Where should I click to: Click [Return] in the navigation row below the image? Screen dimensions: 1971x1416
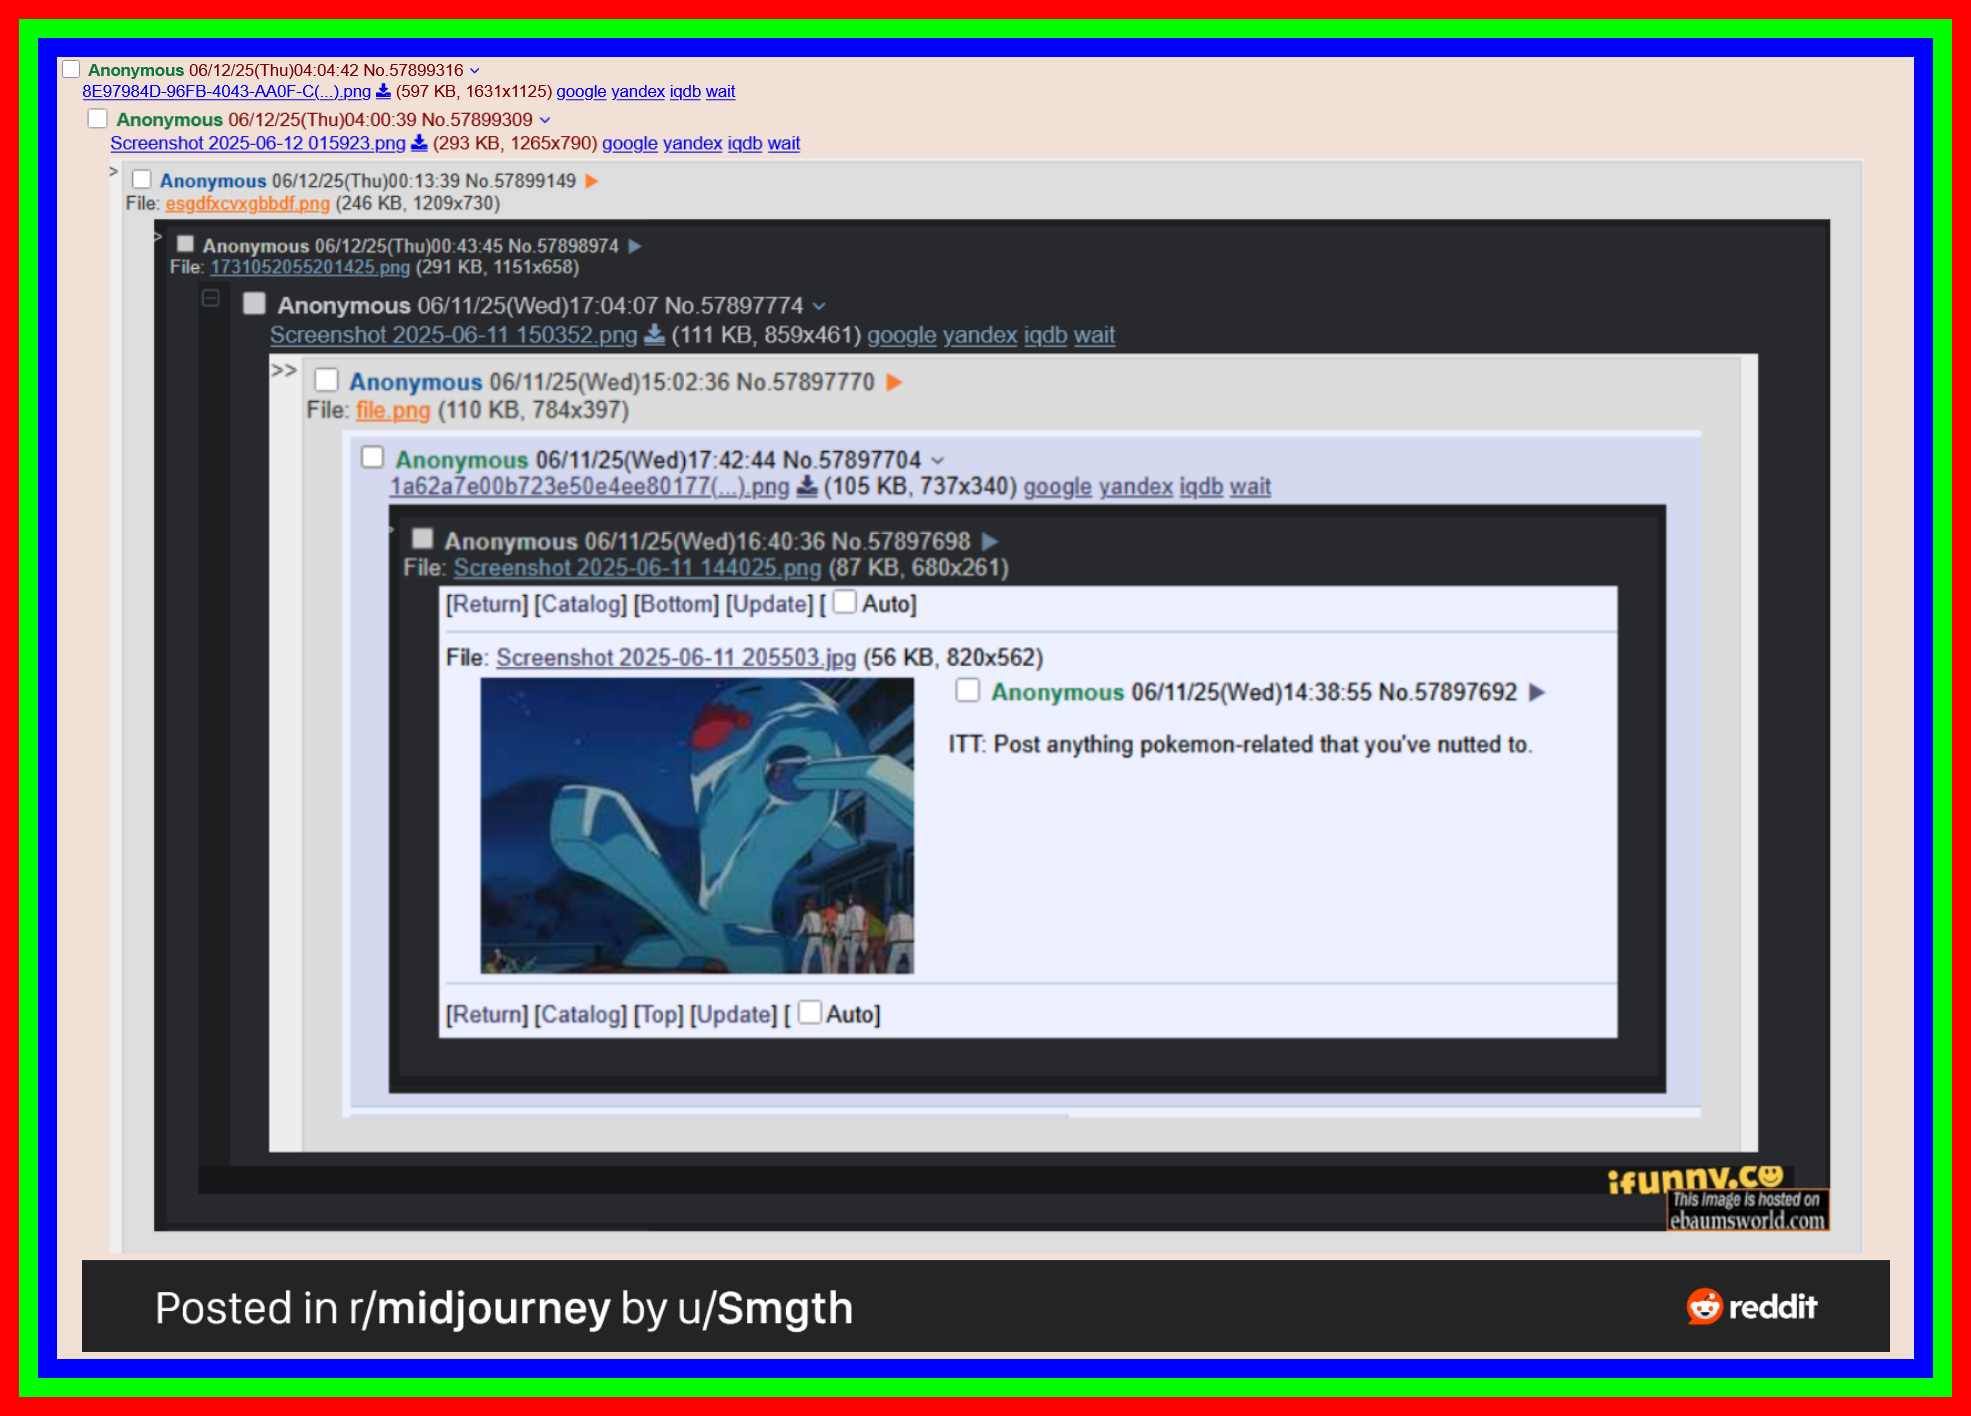click(x=487, y=1014)
